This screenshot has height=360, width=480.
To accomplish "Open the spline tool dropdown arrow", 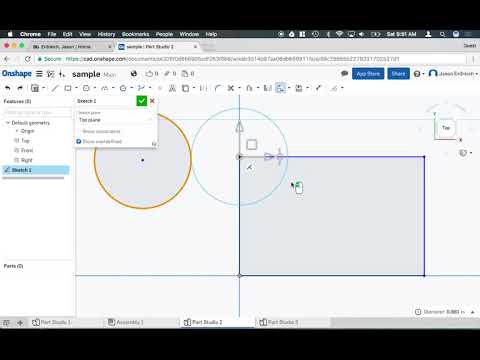I will (x=150, y=88).
